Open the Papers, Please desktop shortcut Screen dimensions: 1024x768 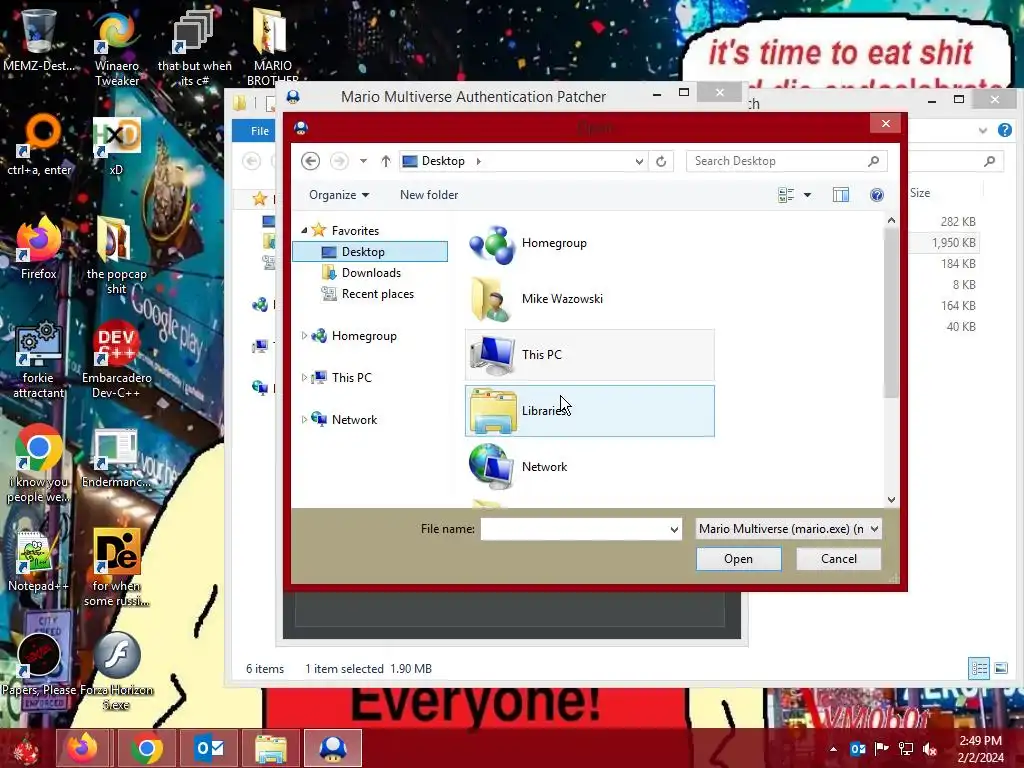tap(39, 665)
